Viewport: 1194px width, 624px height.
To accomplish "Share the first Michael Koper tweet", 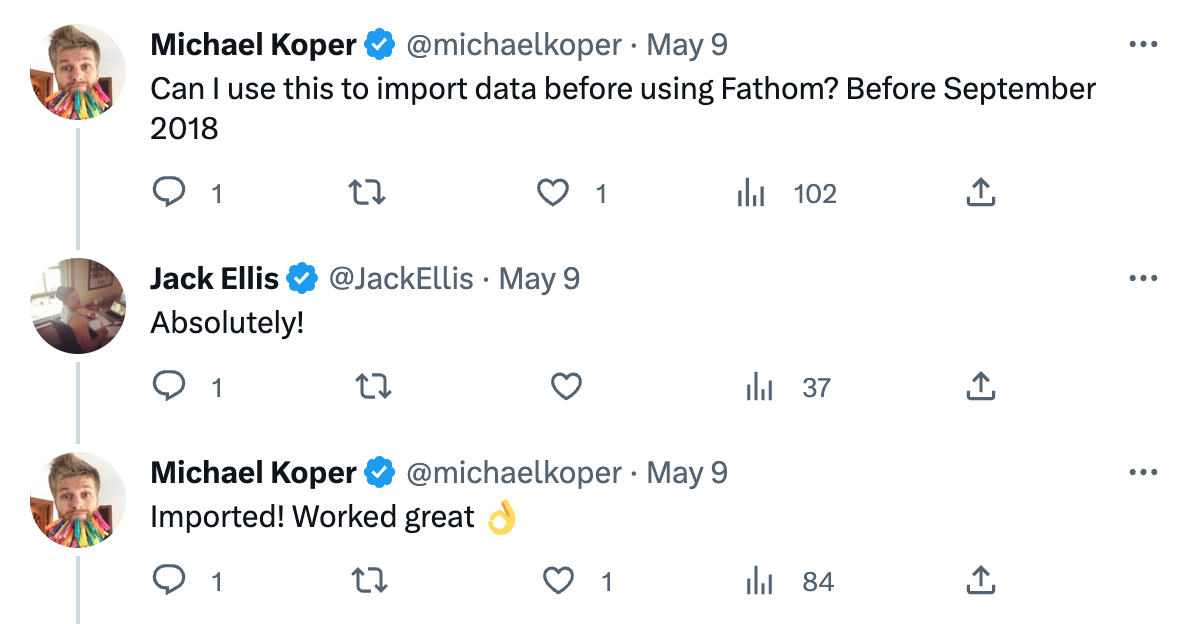I will point(980,193).
